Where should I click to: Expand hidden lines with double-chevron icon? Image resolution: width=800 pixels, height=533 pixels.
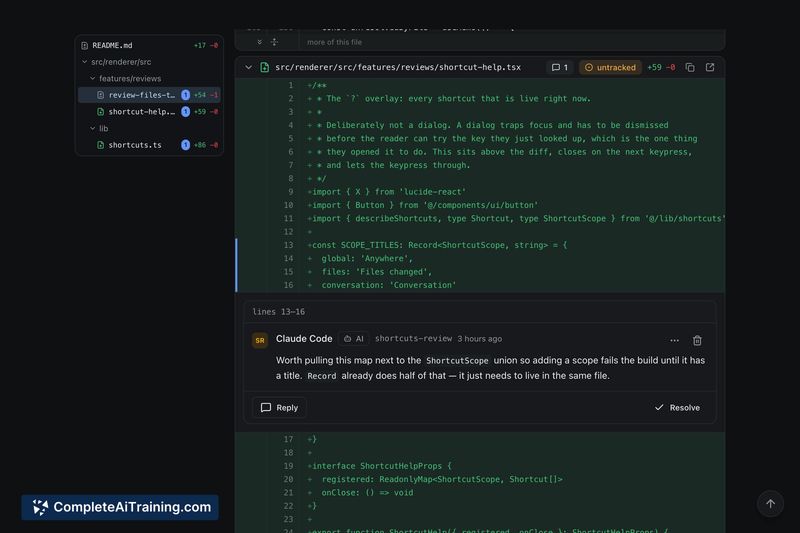pos(260,42)
